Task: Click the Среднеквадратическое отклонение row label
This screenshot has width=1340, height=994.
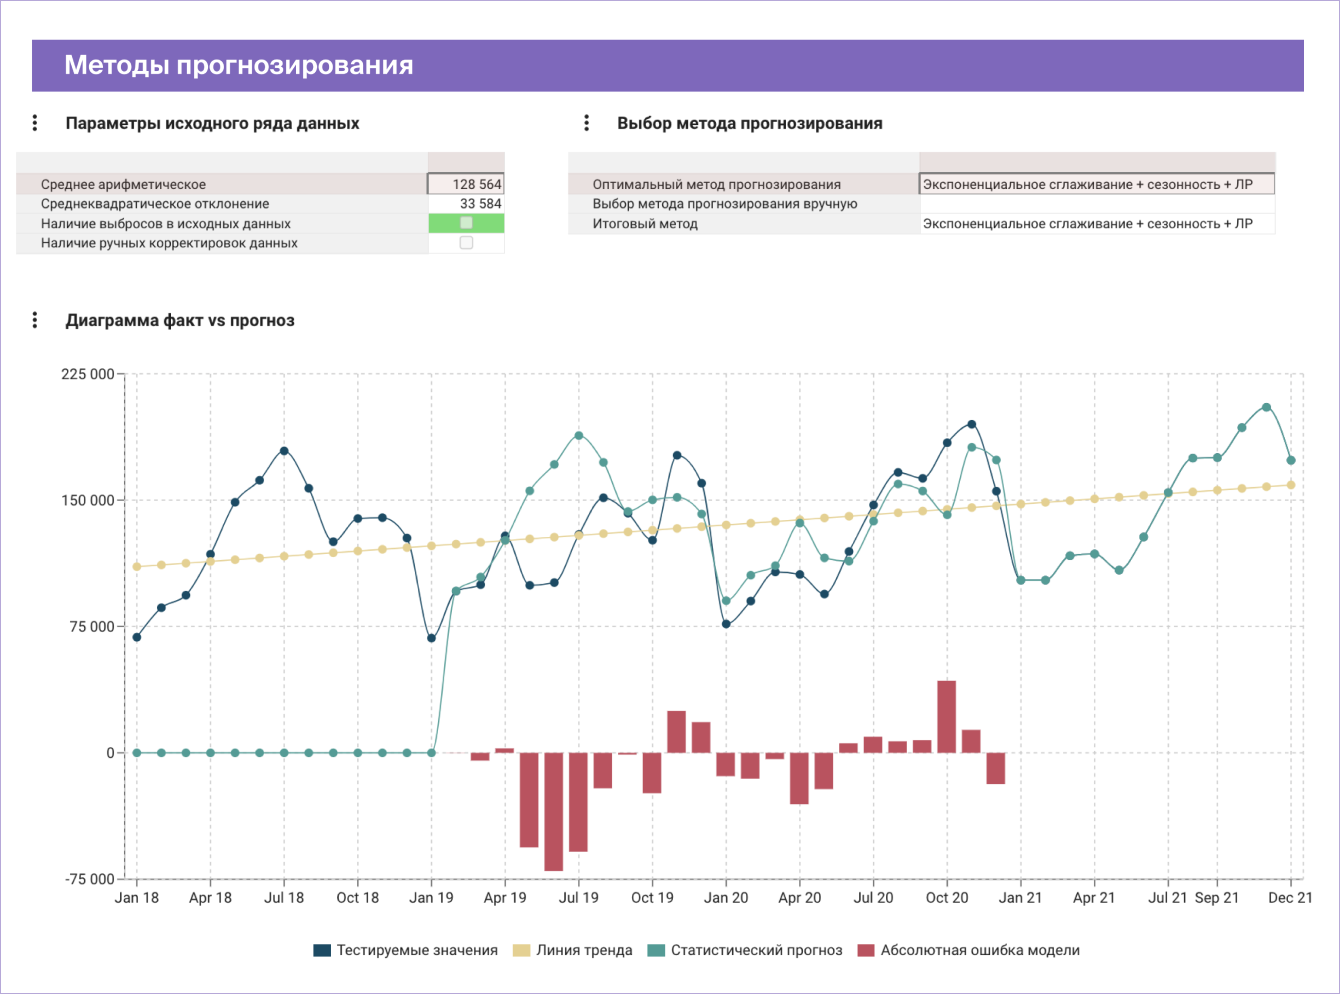Action: (155, 204)
